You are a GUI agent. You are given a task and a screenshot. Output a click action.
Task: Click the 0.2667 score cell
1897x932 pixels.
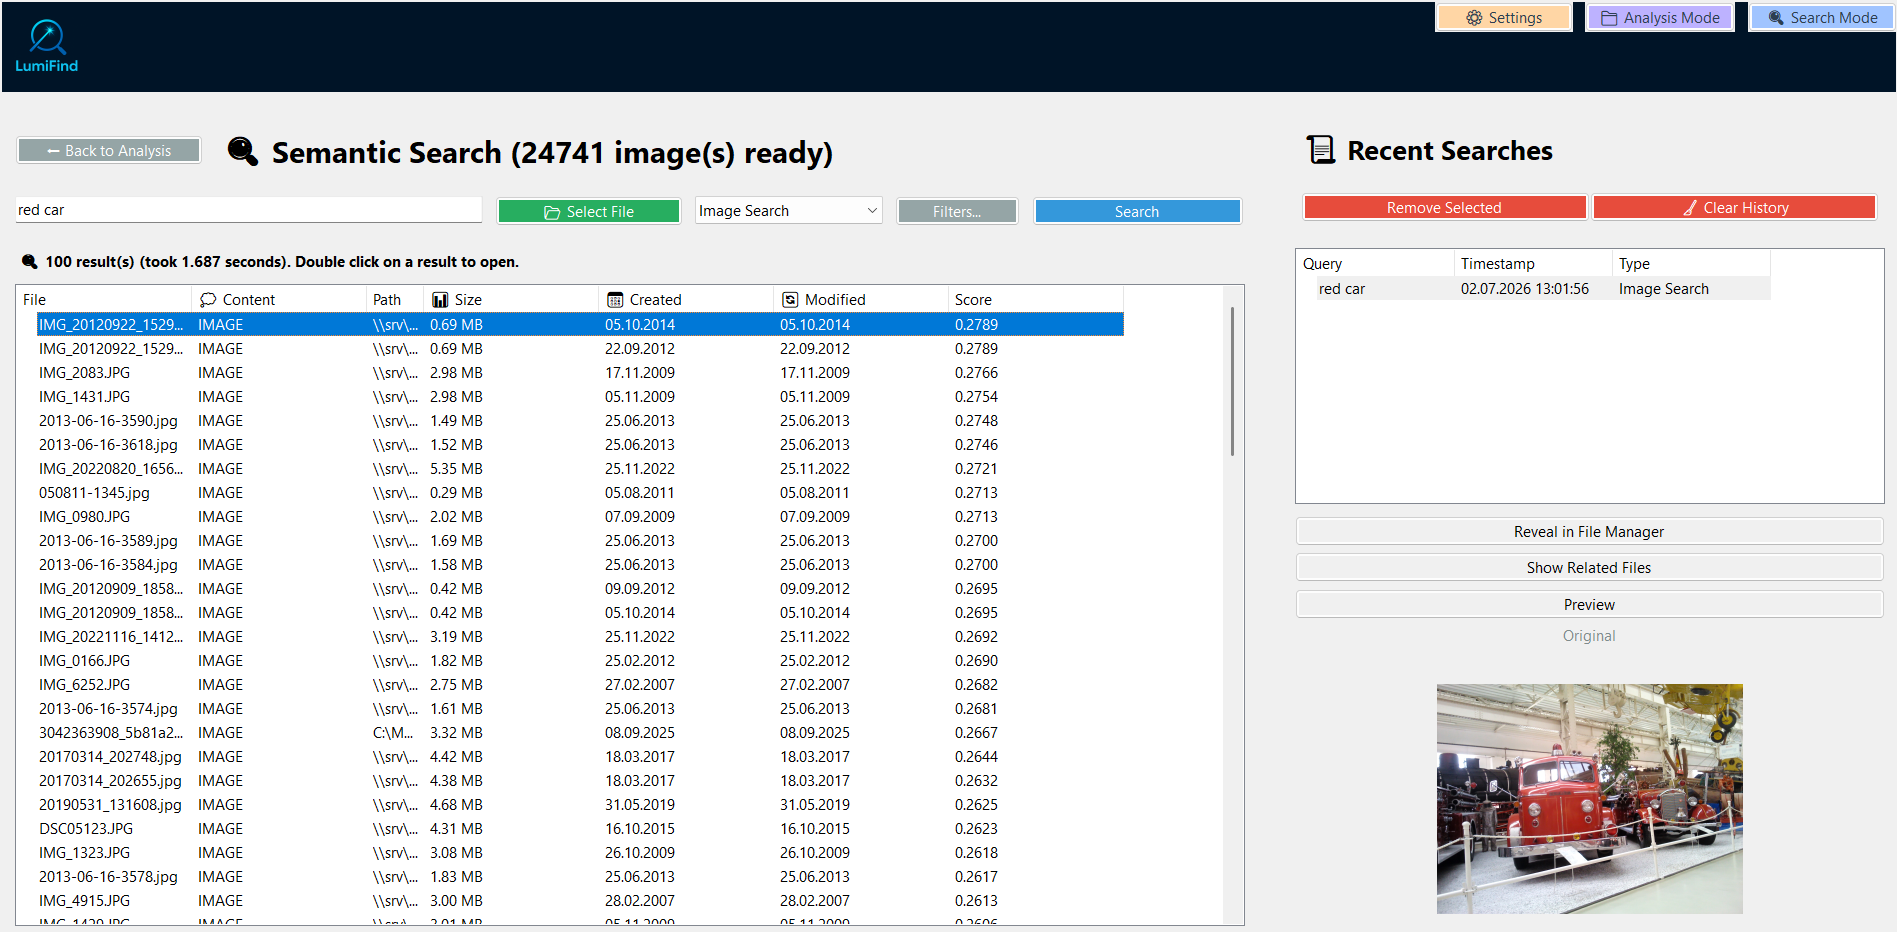(x=976, y=733)
